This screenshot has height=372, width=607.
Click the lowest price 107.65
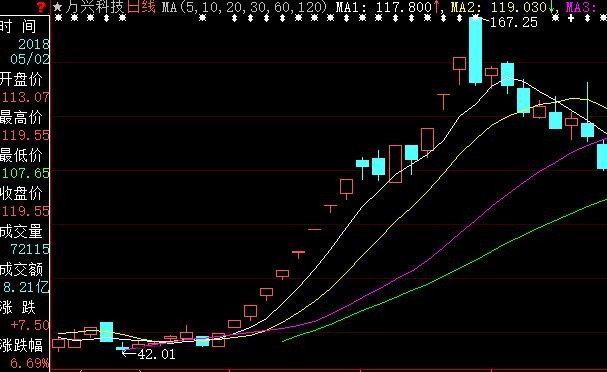coord(26,173)
